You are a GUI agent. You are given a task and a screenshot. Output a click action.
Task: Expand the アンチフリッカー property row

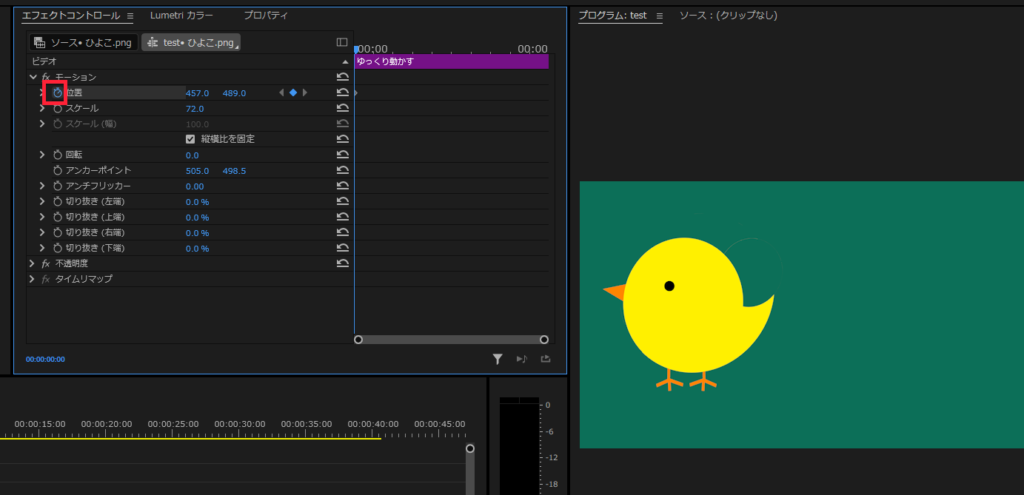tap(42, 186)
